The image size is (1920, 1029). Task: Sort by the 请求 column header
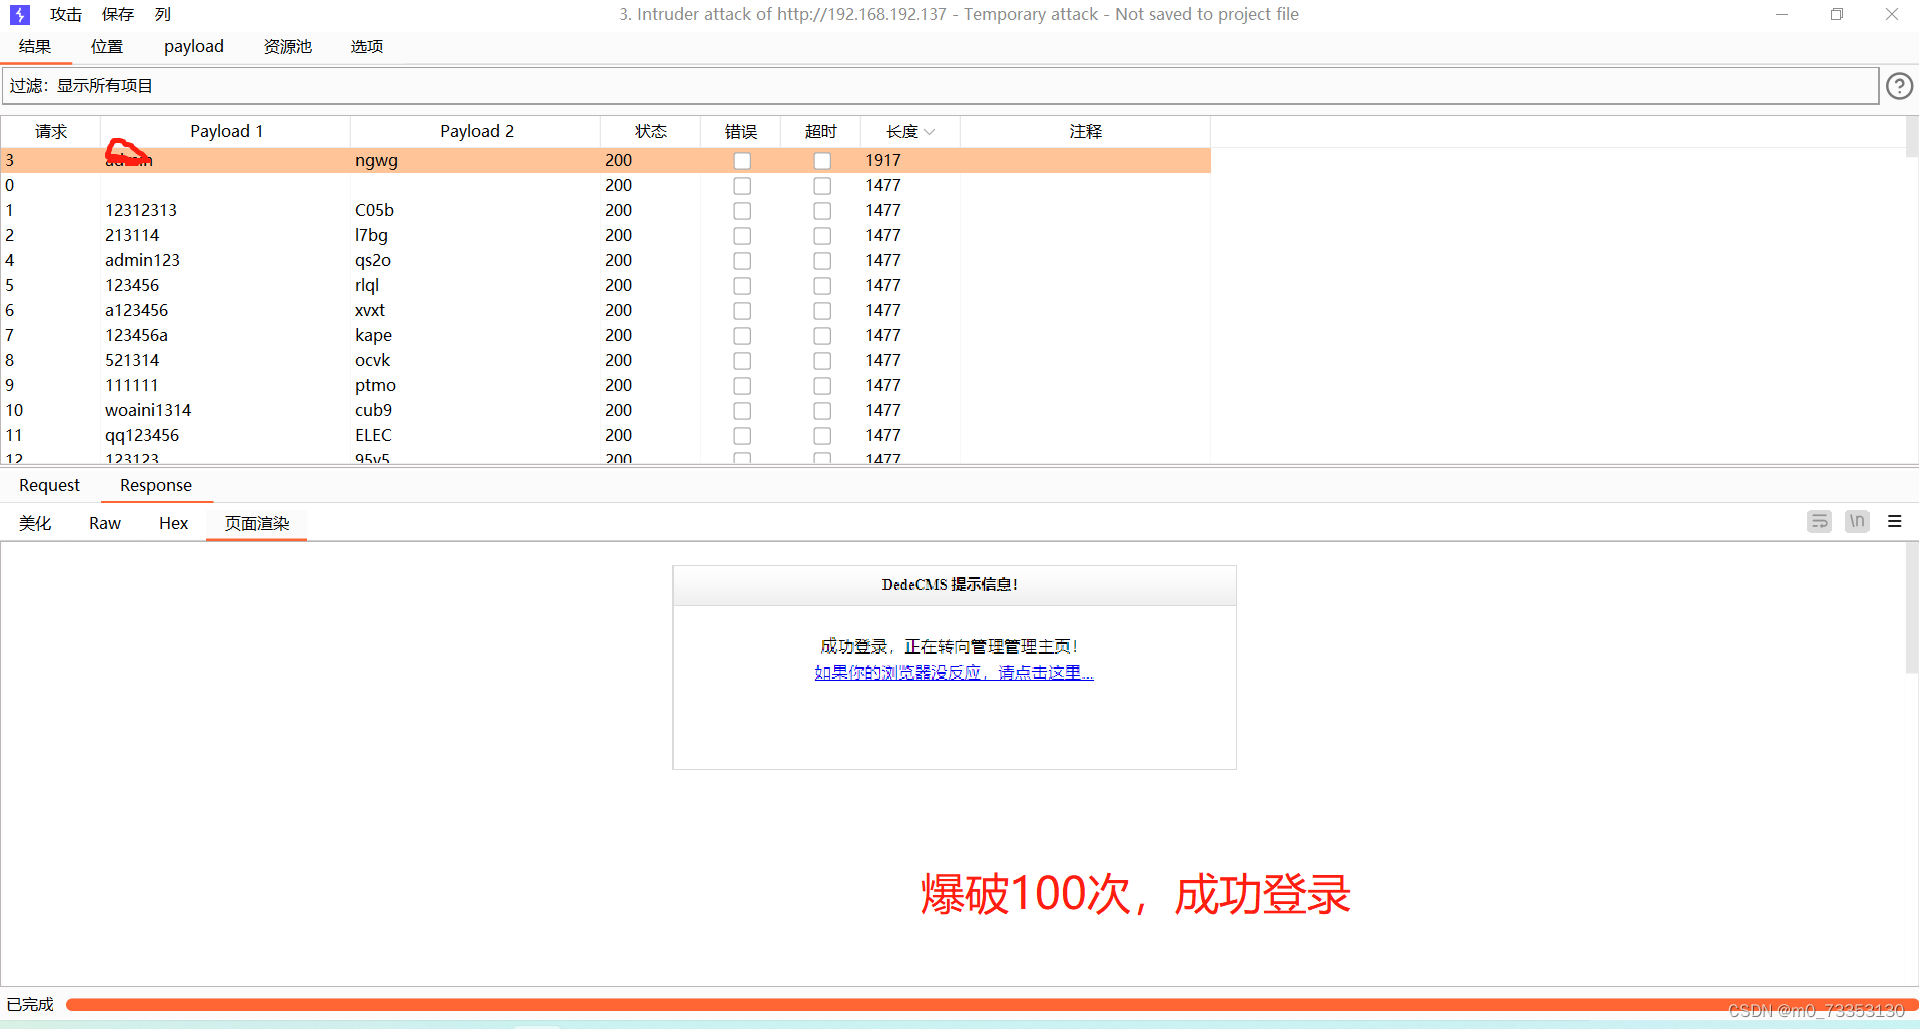51,132
